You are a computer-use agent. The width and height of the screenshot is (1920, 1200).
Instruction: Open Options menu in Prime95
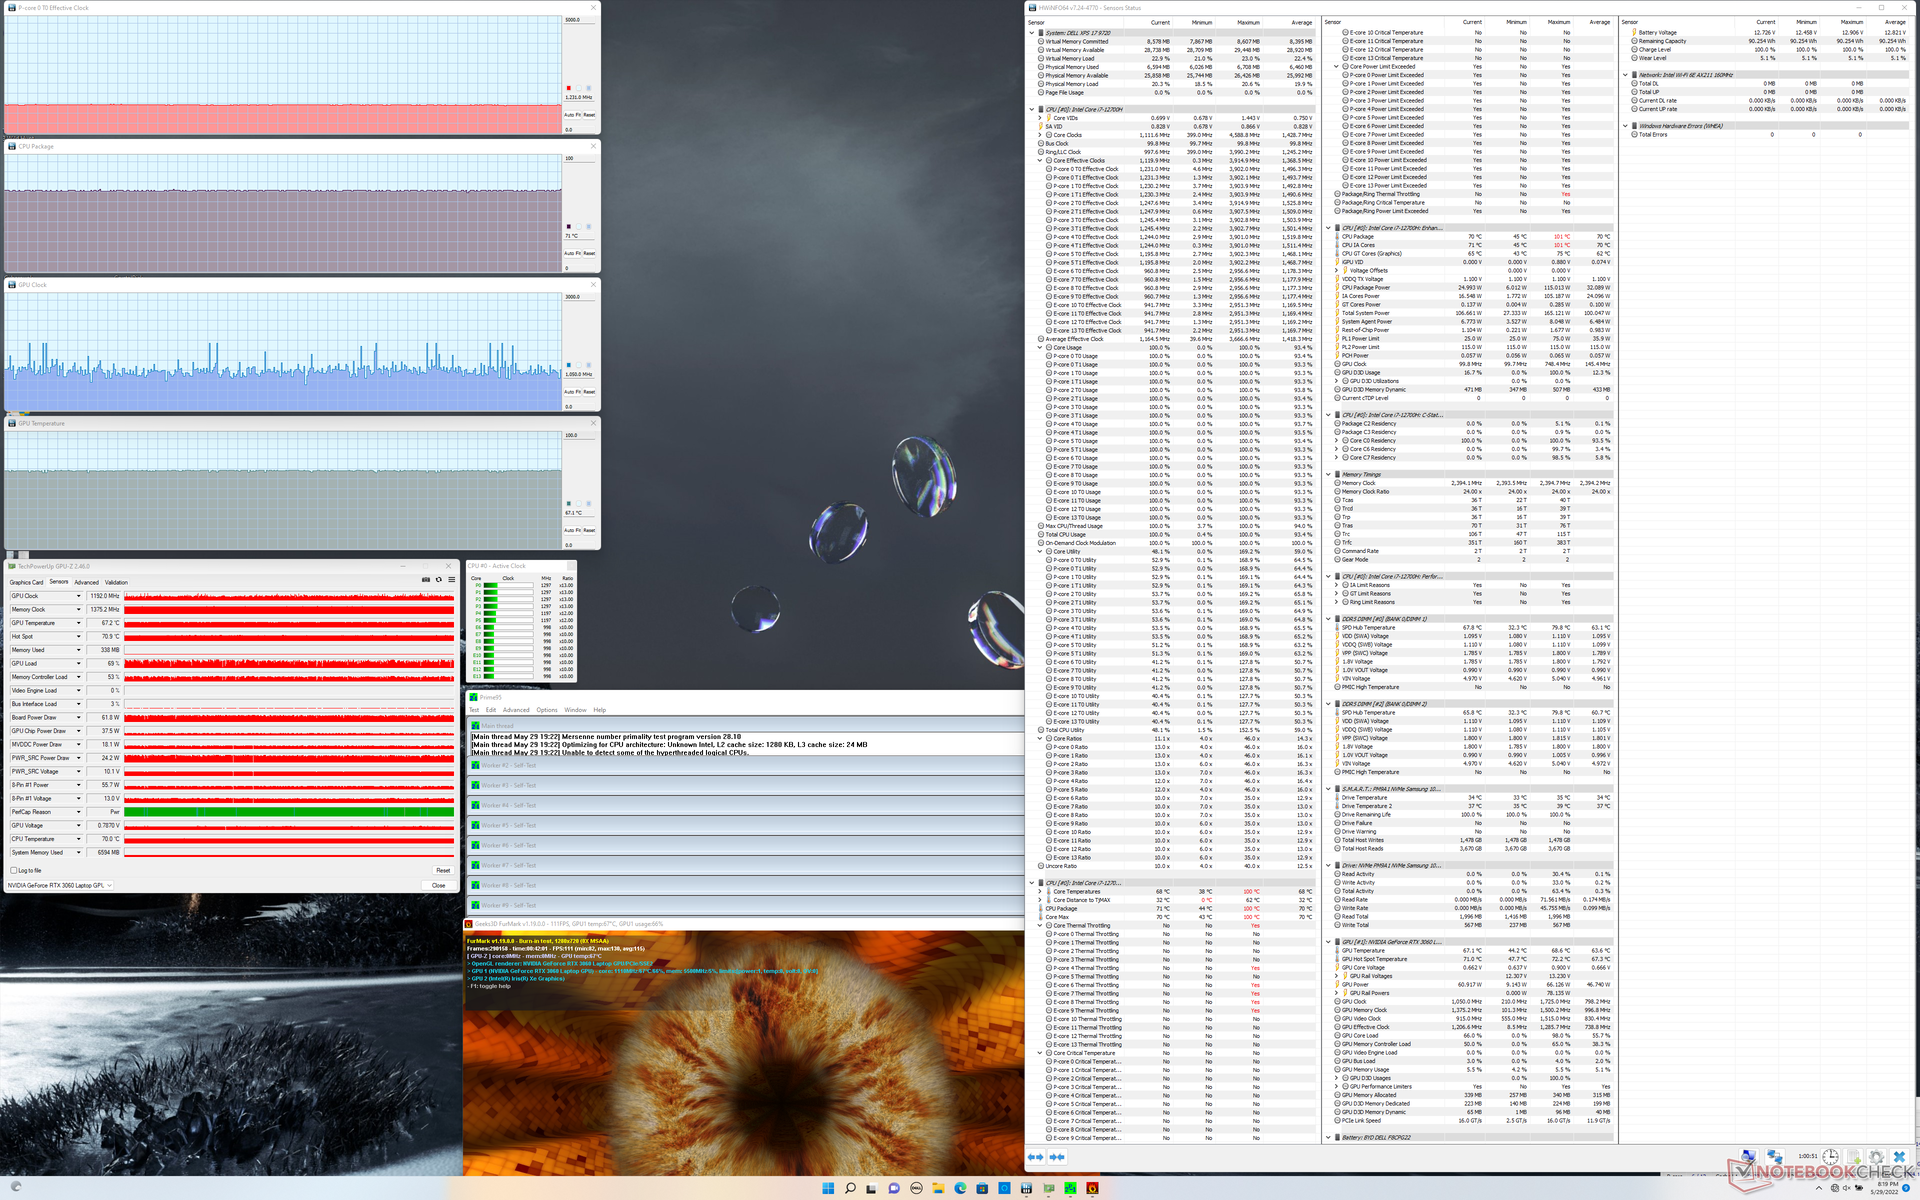(547, 710)
